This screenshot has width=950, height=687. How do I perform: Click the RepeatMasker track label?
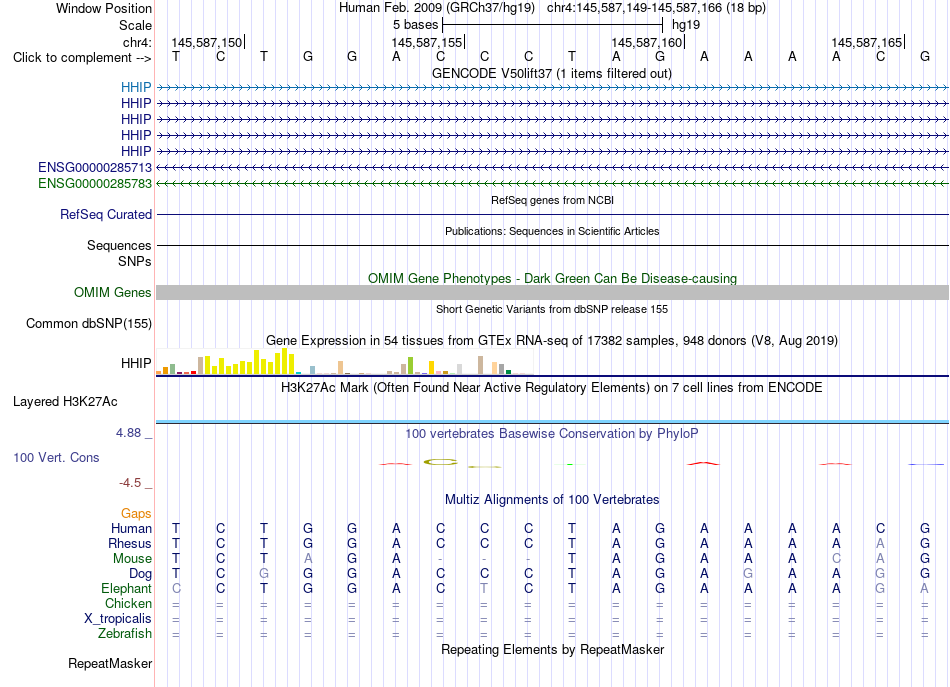click(x=110, y=663)
